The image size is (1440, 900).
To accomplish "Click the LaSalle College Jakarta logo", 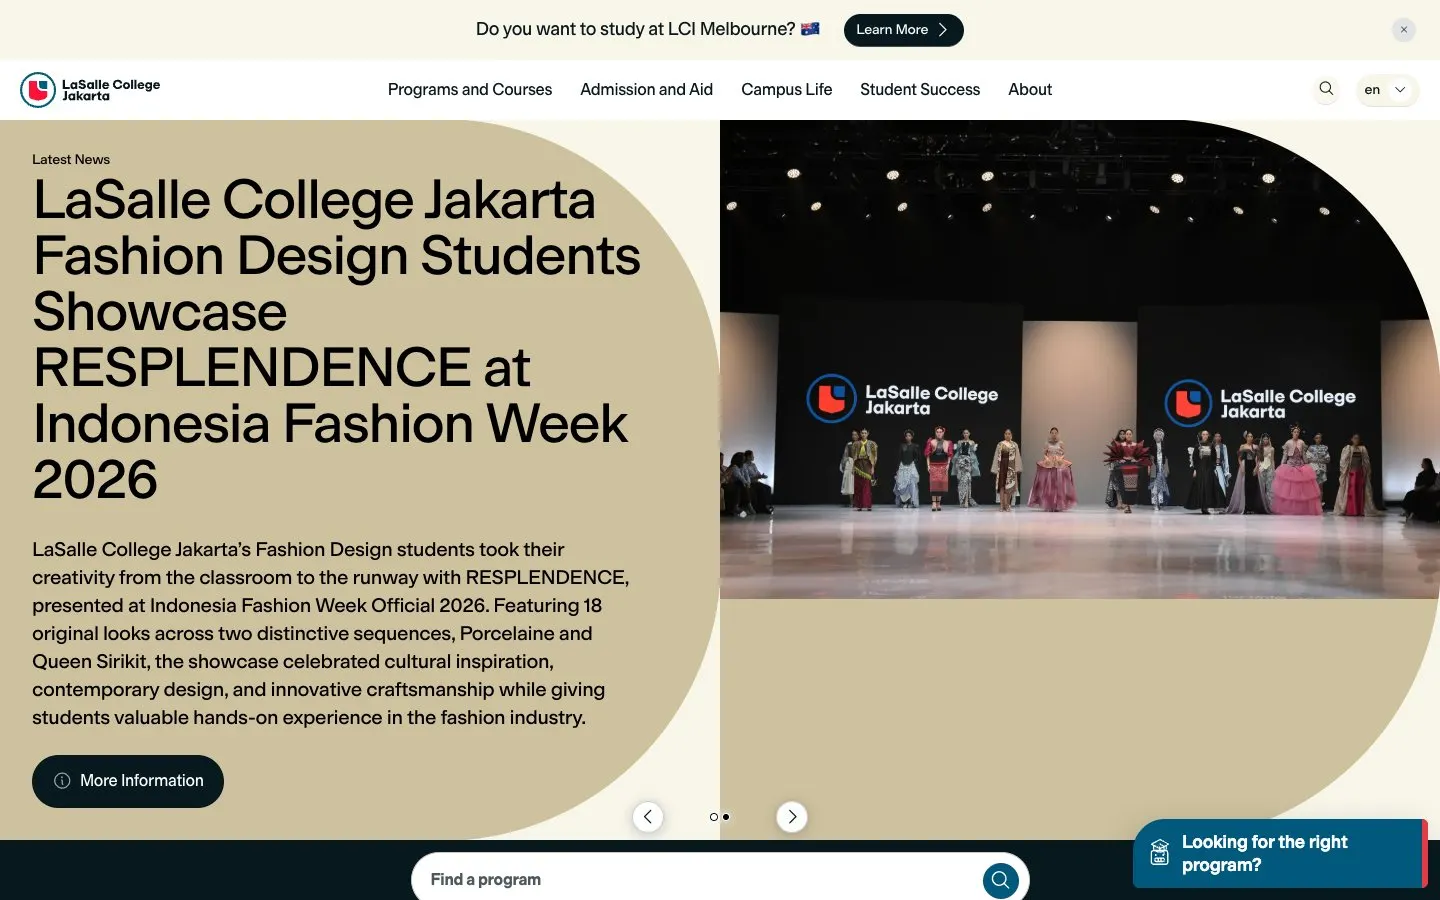I will coord(90,90).
